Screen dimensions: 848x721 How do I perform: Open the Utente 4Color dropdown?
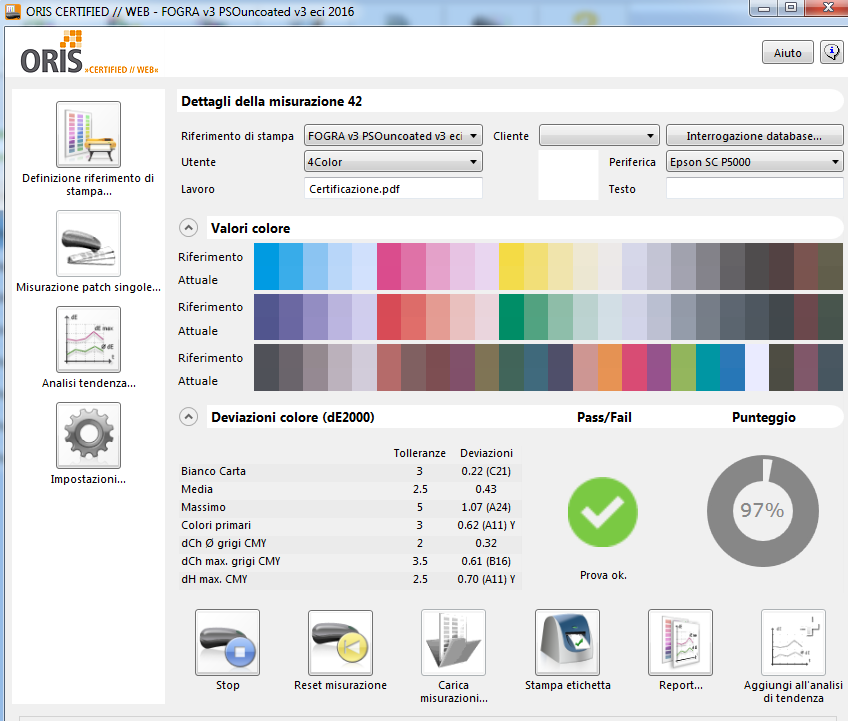(x=393, y=162)
